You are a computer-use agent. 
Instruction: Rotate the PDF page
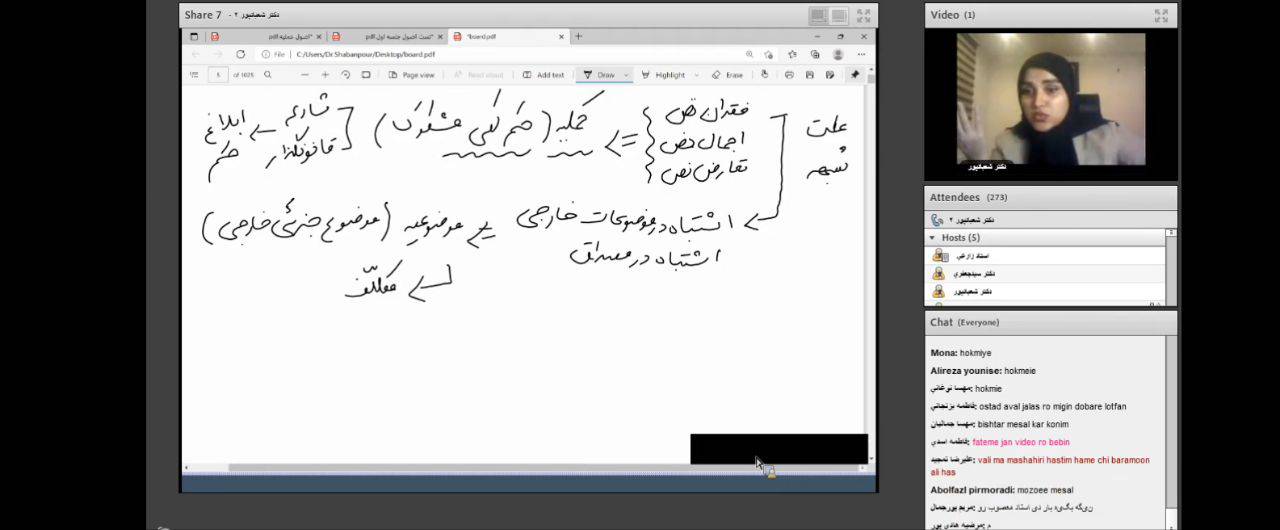pos(346,75)
